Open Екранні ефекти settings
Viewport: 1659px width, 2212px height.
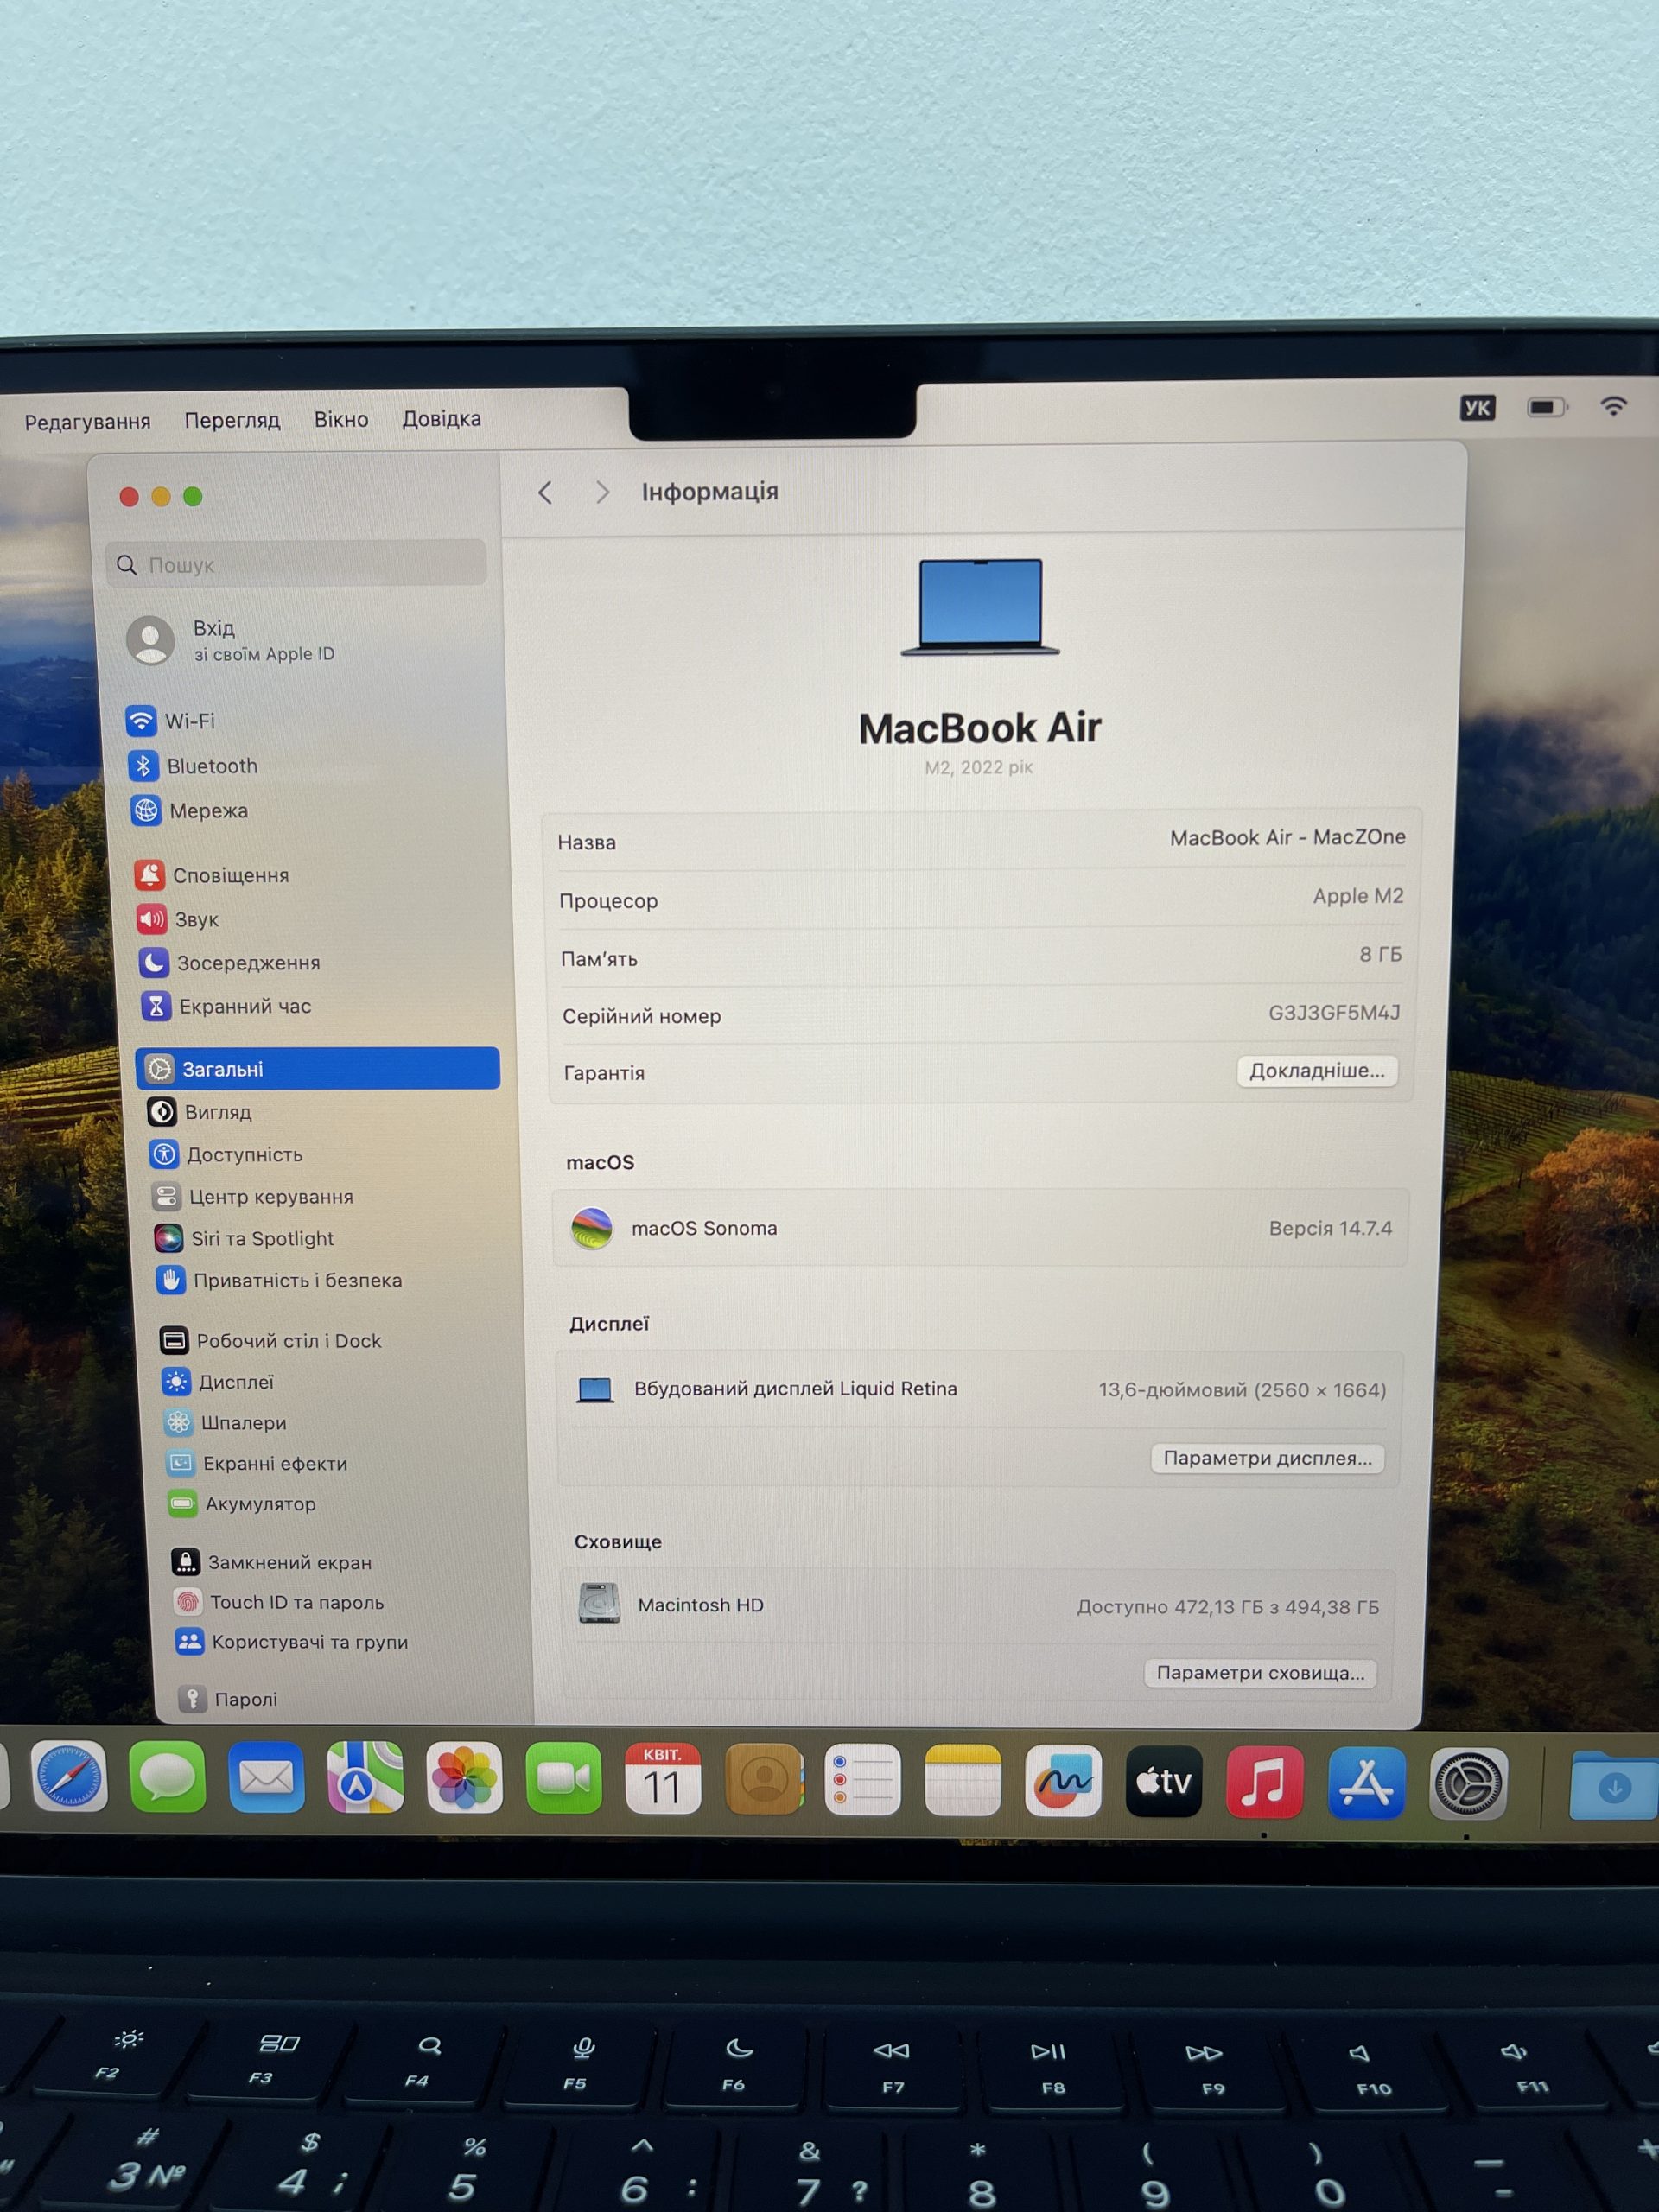pyautogui.click(x=257, y=1464)
